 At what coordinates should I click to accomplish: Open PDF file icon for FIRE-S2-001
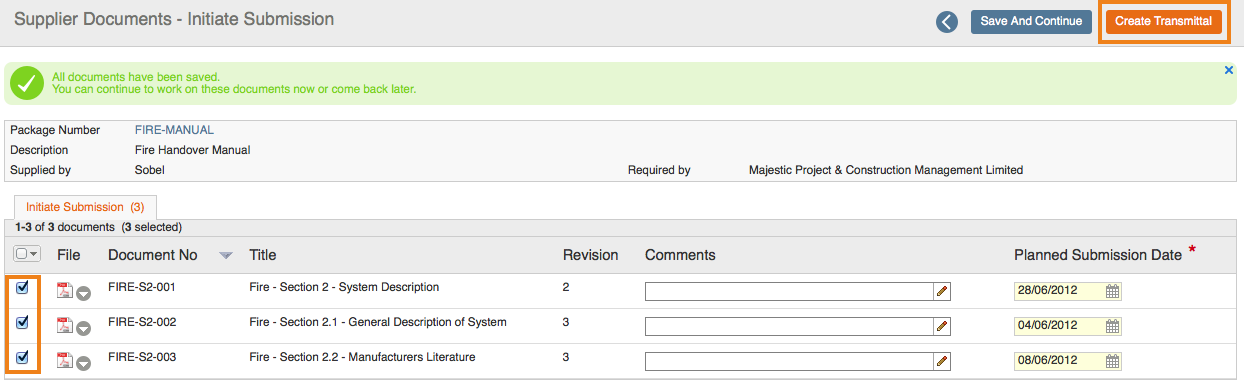[x=64, y=290]
